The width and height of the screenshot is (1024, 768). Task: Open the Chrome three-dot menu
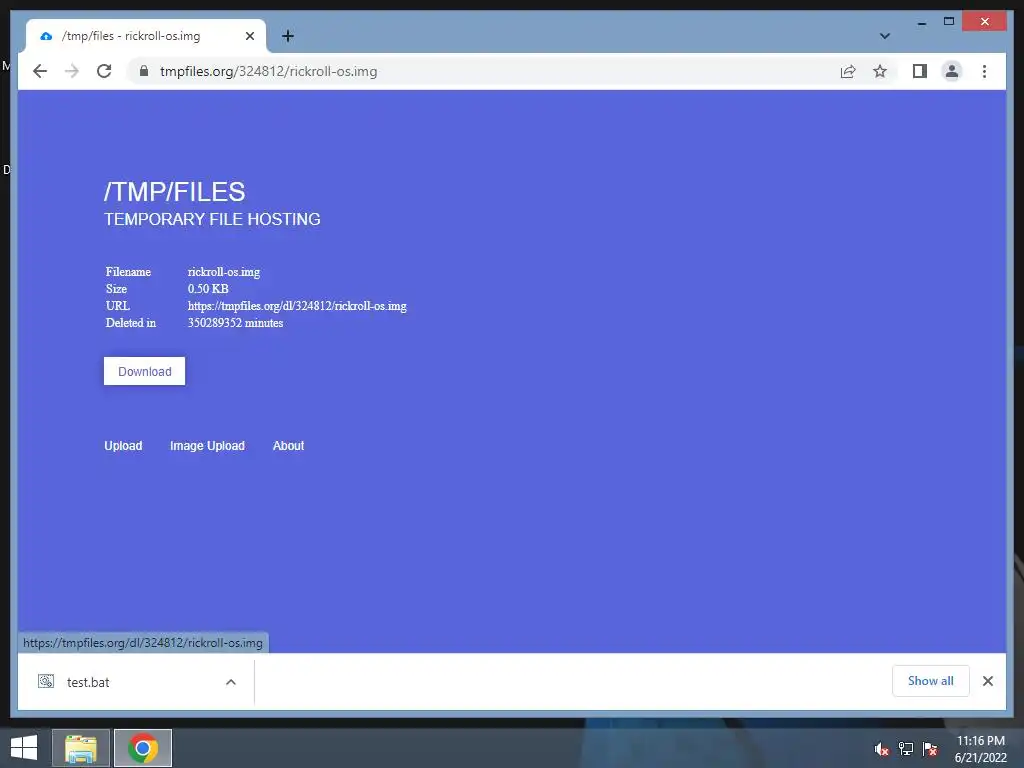984,71
